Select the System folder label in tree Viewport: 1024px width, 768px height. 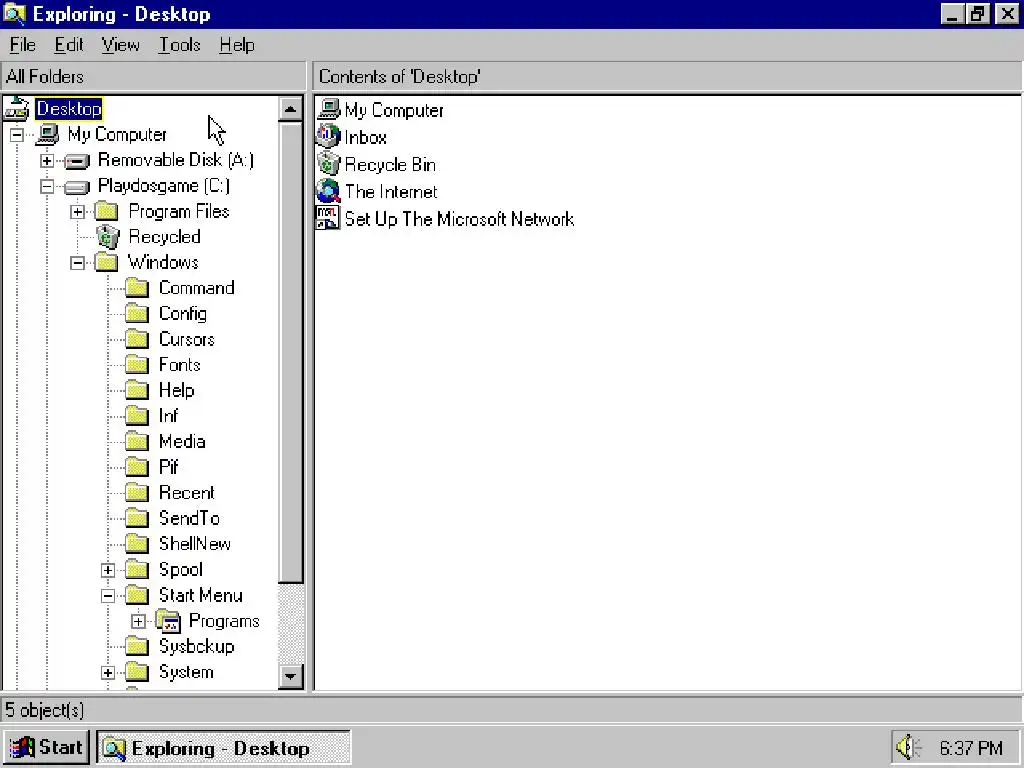[x=185, y=672]
